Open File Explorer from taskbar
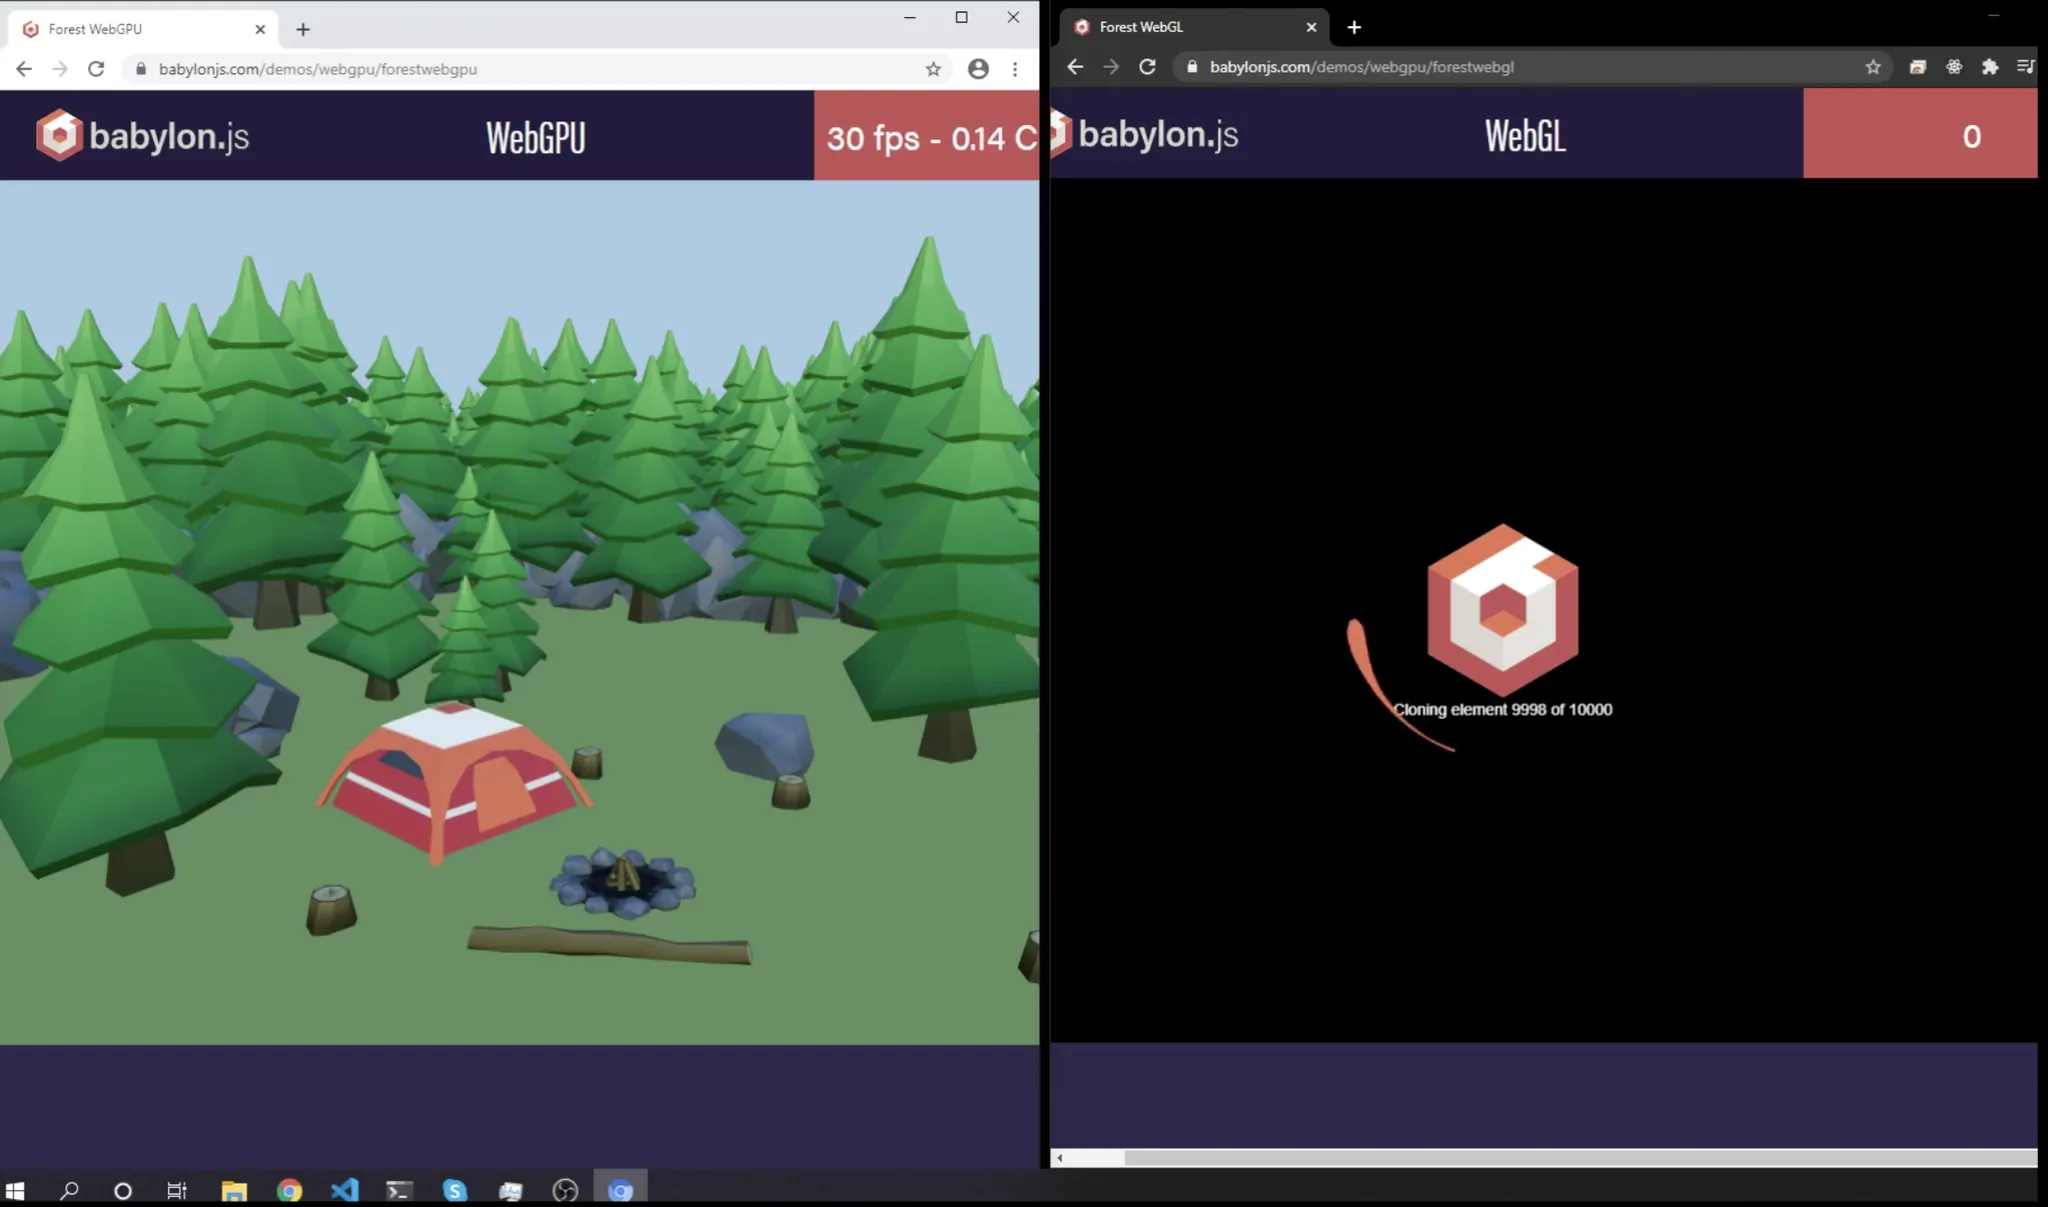2048x1207 pixels. [234, 1190]
